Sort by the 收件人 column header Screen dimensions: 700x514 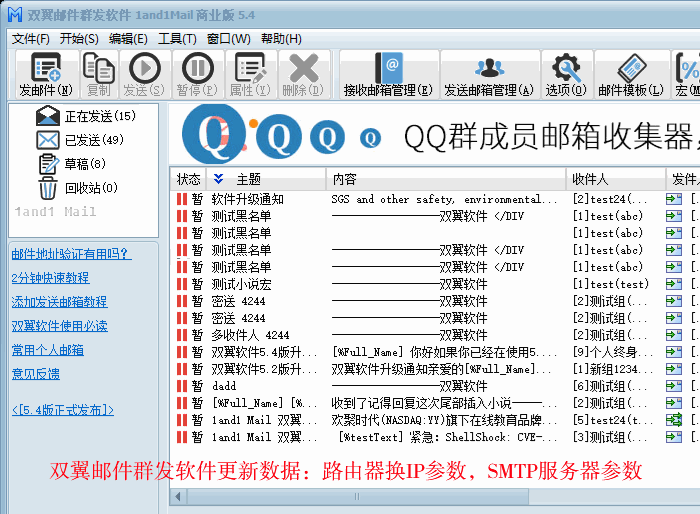(616, 179)
